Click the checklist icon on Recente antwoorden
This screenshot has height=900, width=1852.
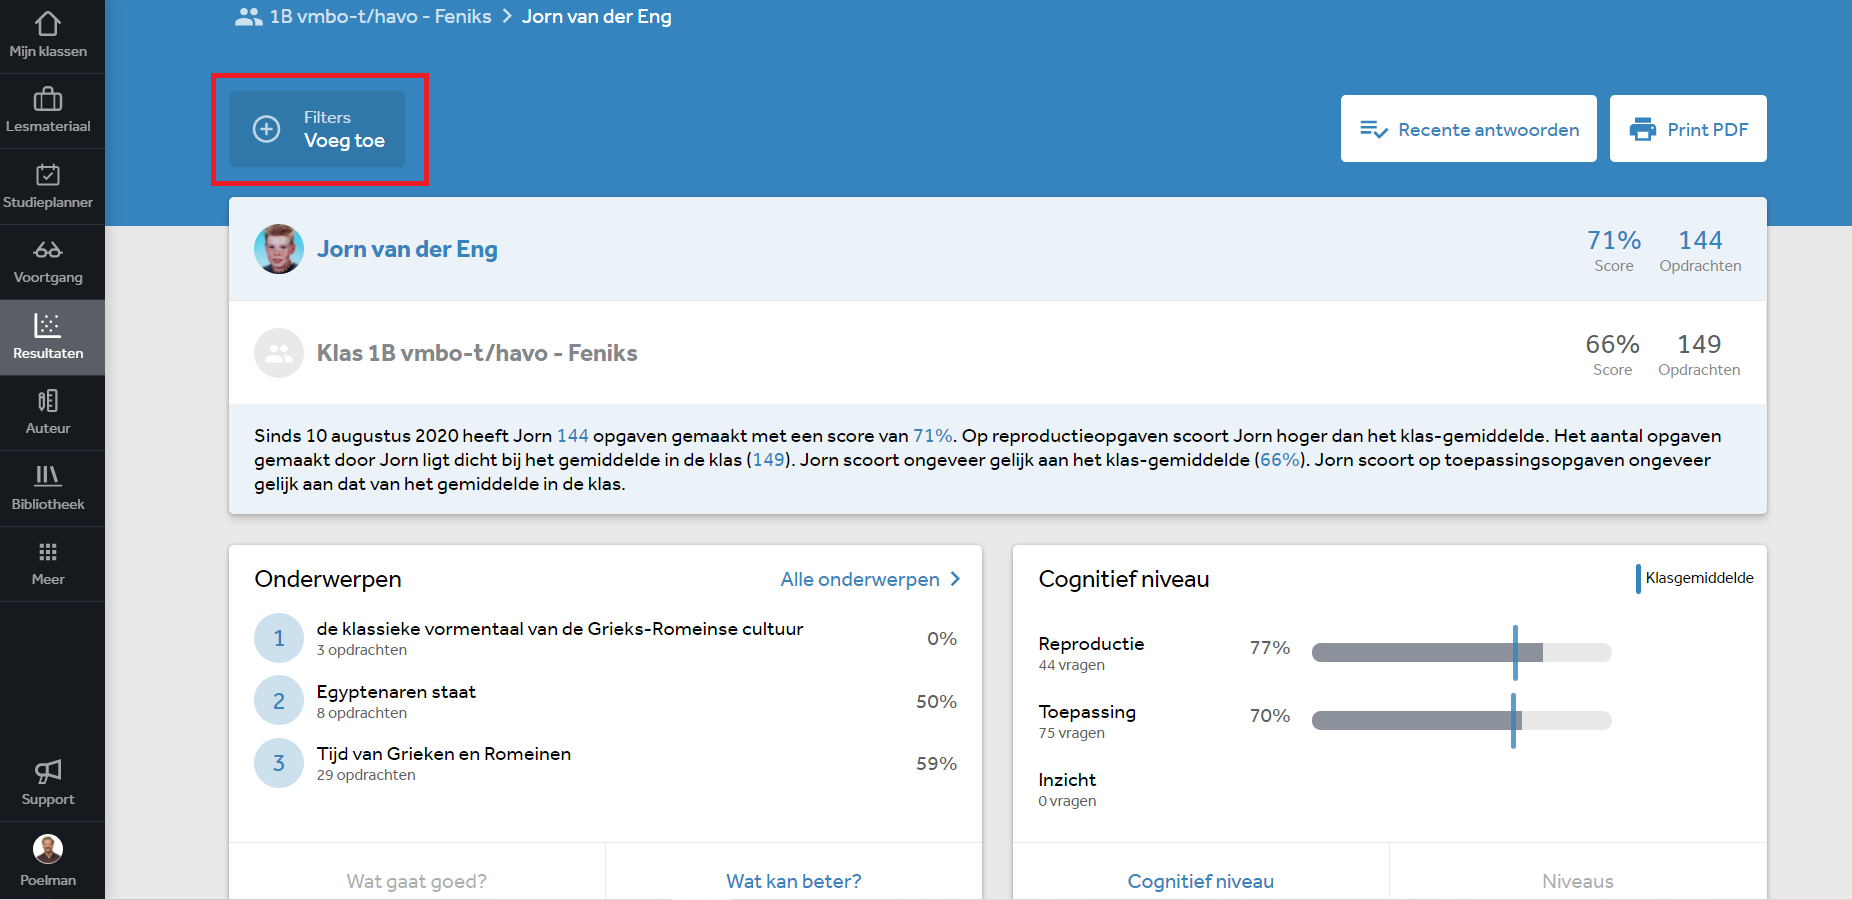[x=1373, y=129]
